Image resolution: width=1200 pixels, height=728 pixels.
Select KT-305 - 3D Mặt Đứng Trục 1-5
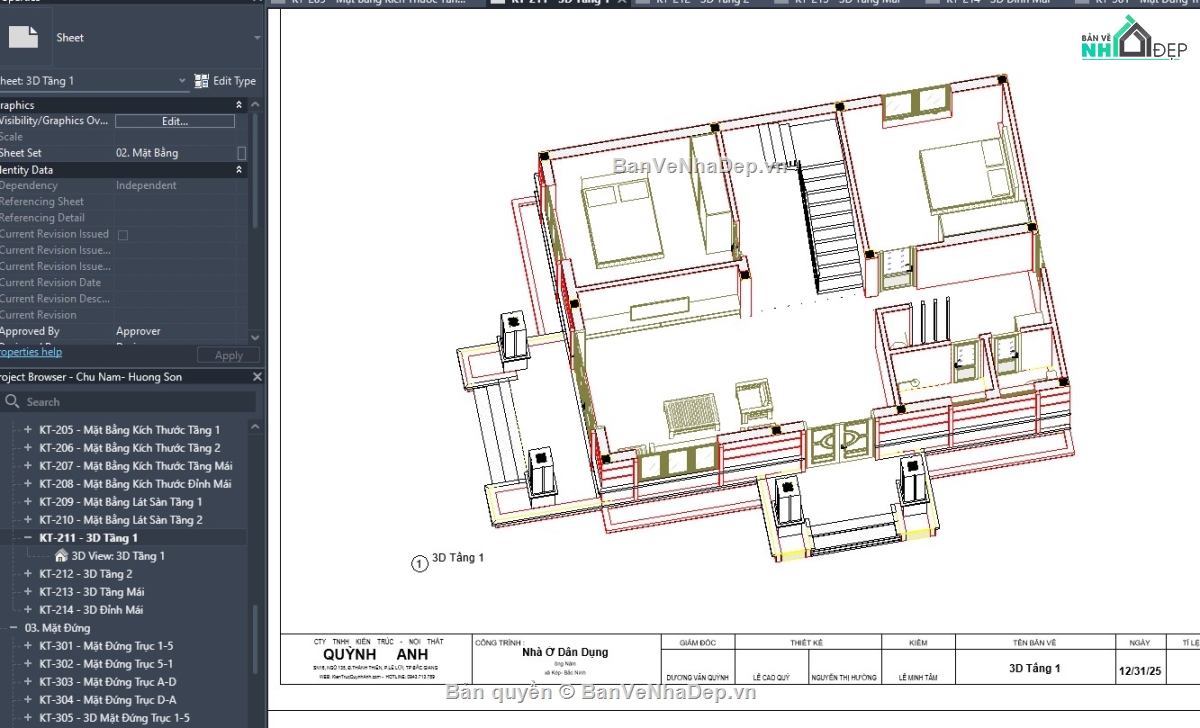pos(114,718)
